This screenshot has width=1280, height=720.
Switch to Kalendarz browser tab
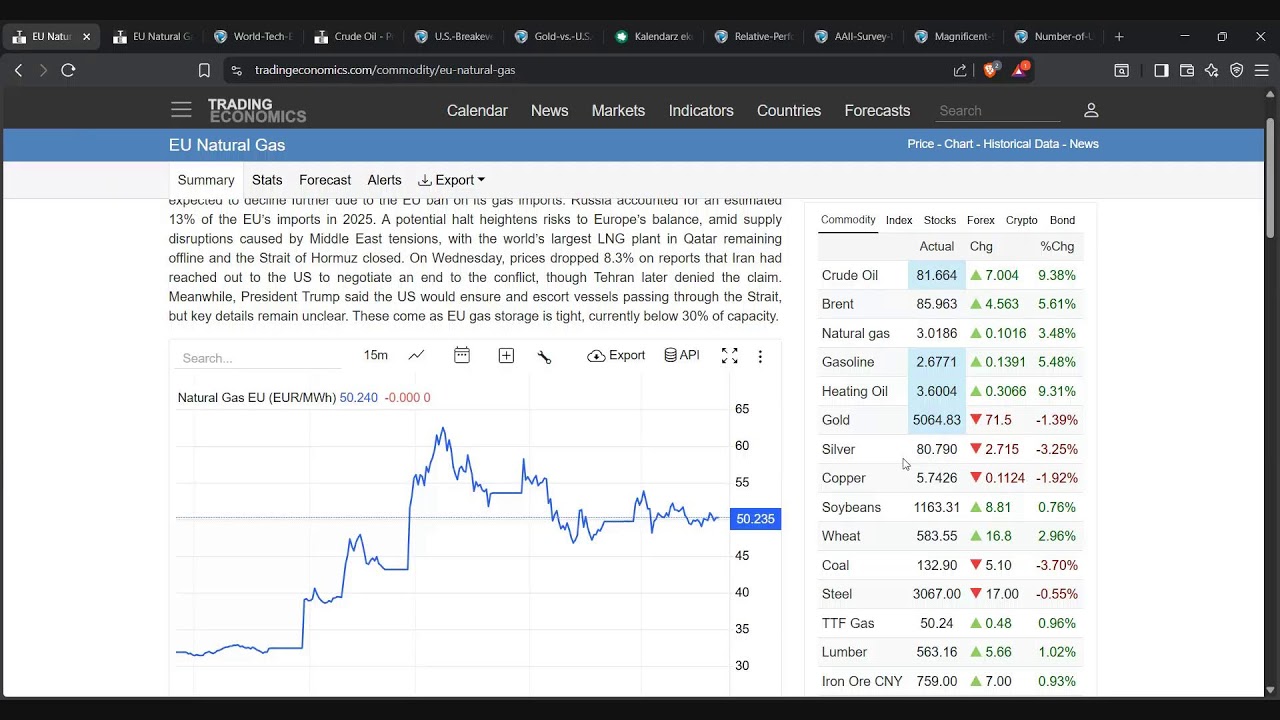pos(654,36)
